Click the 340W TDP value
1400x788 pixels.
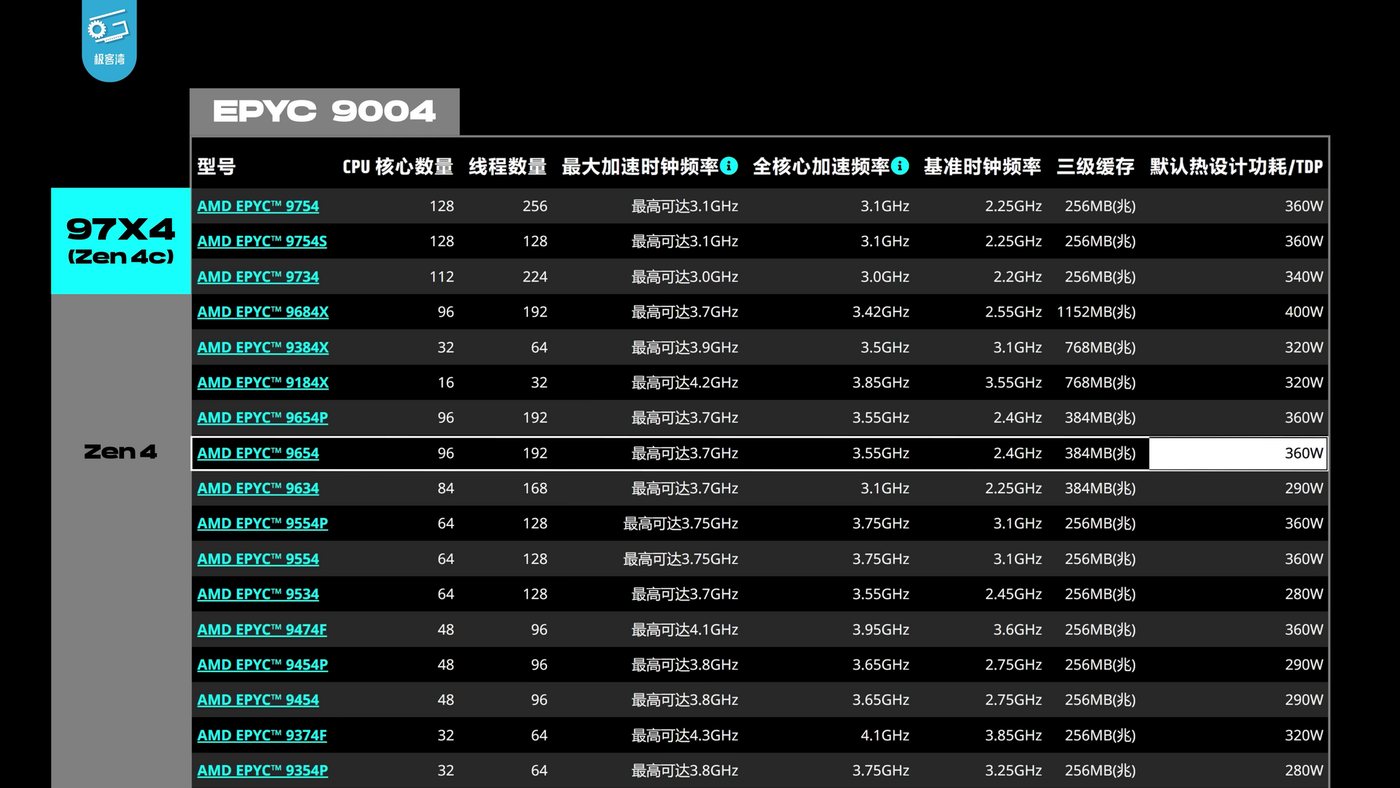(1304, 277)
